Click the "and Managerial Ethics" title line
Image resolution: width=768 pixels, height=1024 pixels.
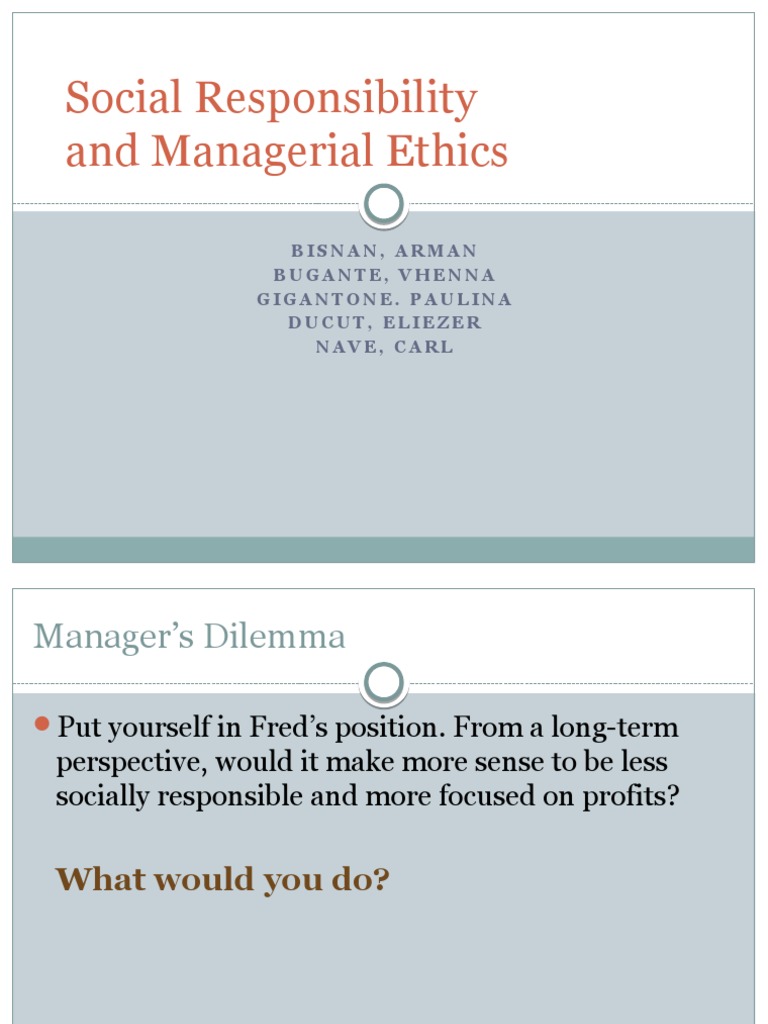(x=287, y=152)
